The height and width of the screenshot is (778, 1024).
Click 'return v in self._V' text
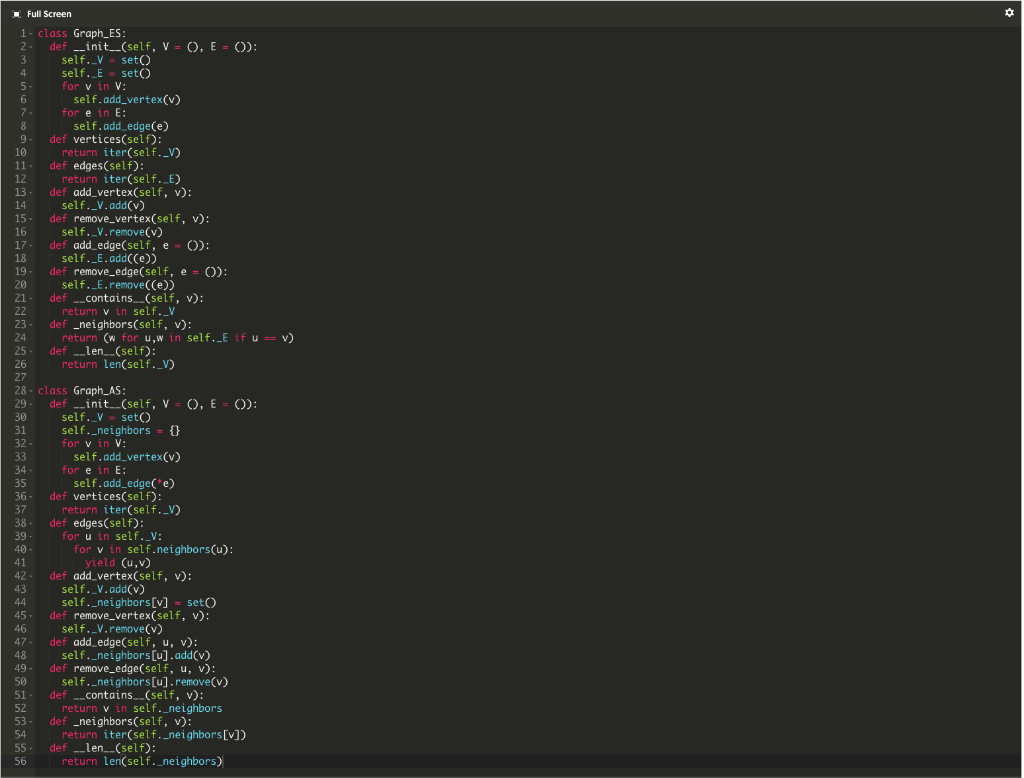pos(118,312)
